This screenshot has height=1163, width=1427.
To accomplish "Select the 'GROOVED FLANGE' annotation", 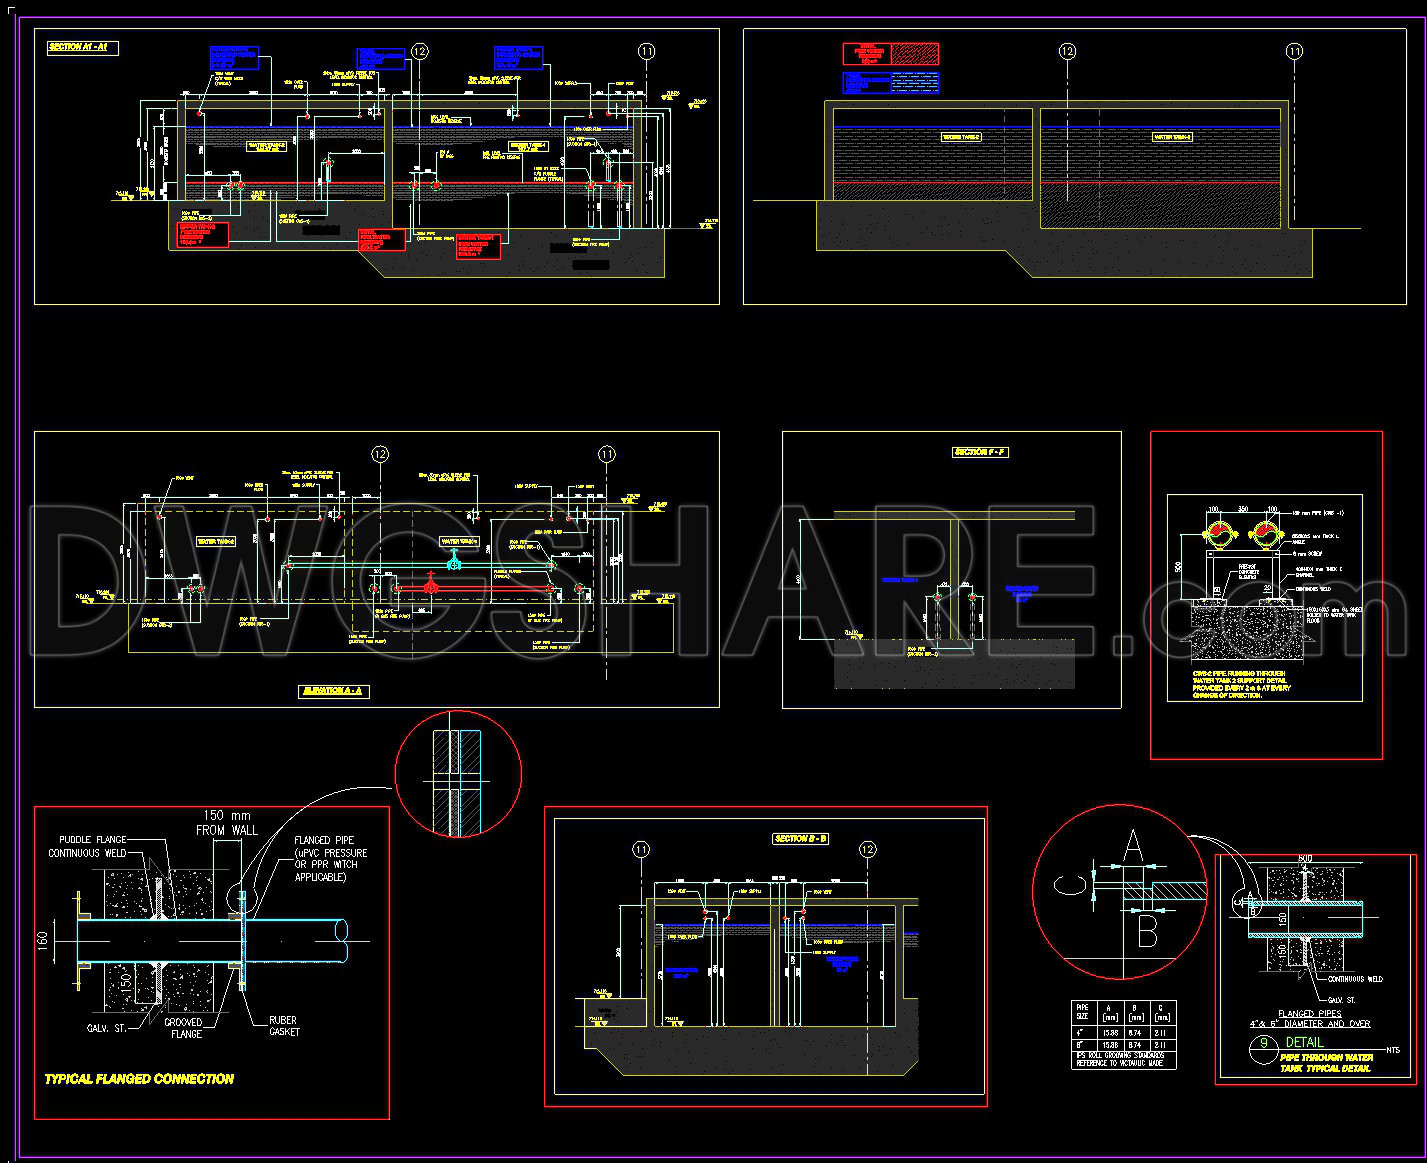I will tap(183, 1028).
